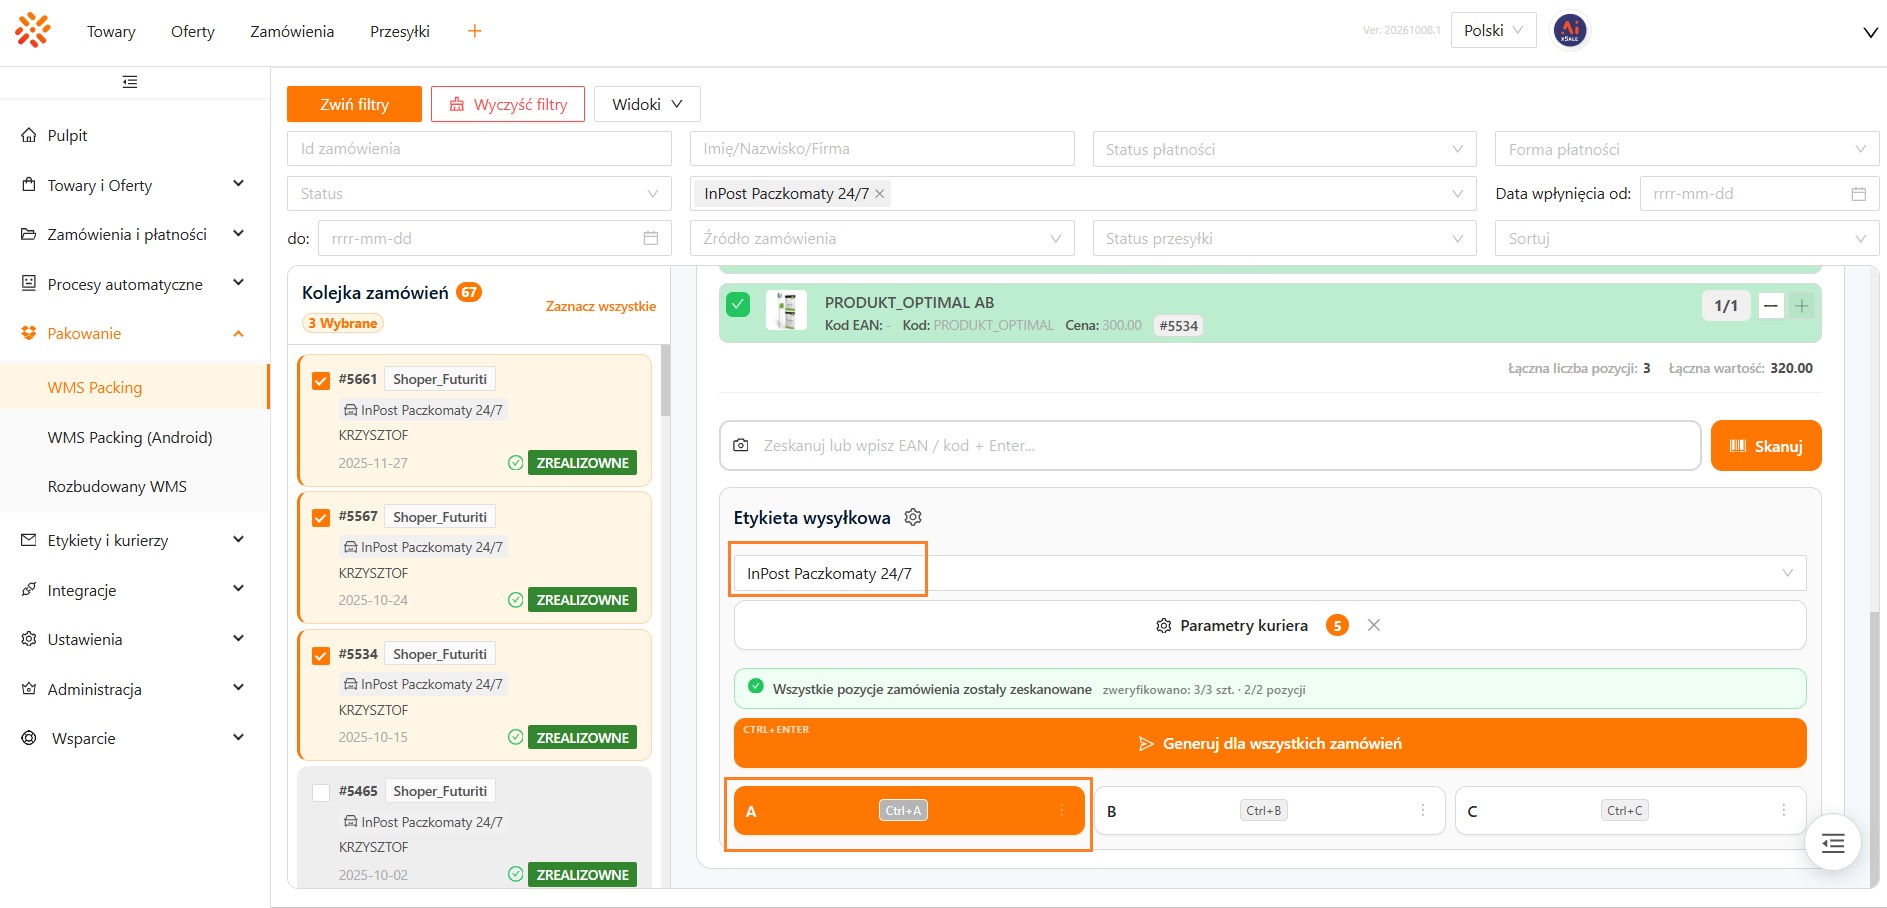This screenshot has width=1887, height=908.
Task: Focus the Id zamówienia input field
Action: tap(479, 148)
